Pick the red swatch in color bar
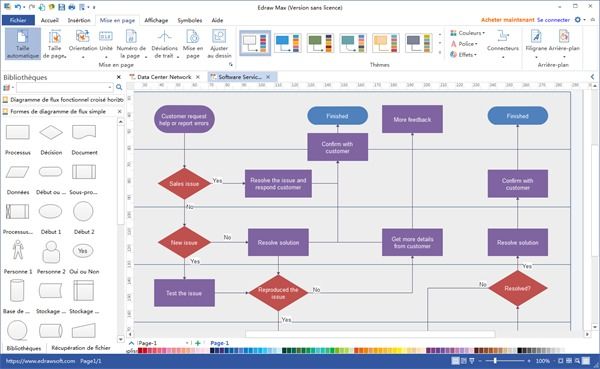The image size is (600, 369). pyautogui.click(x=140, y=350)
